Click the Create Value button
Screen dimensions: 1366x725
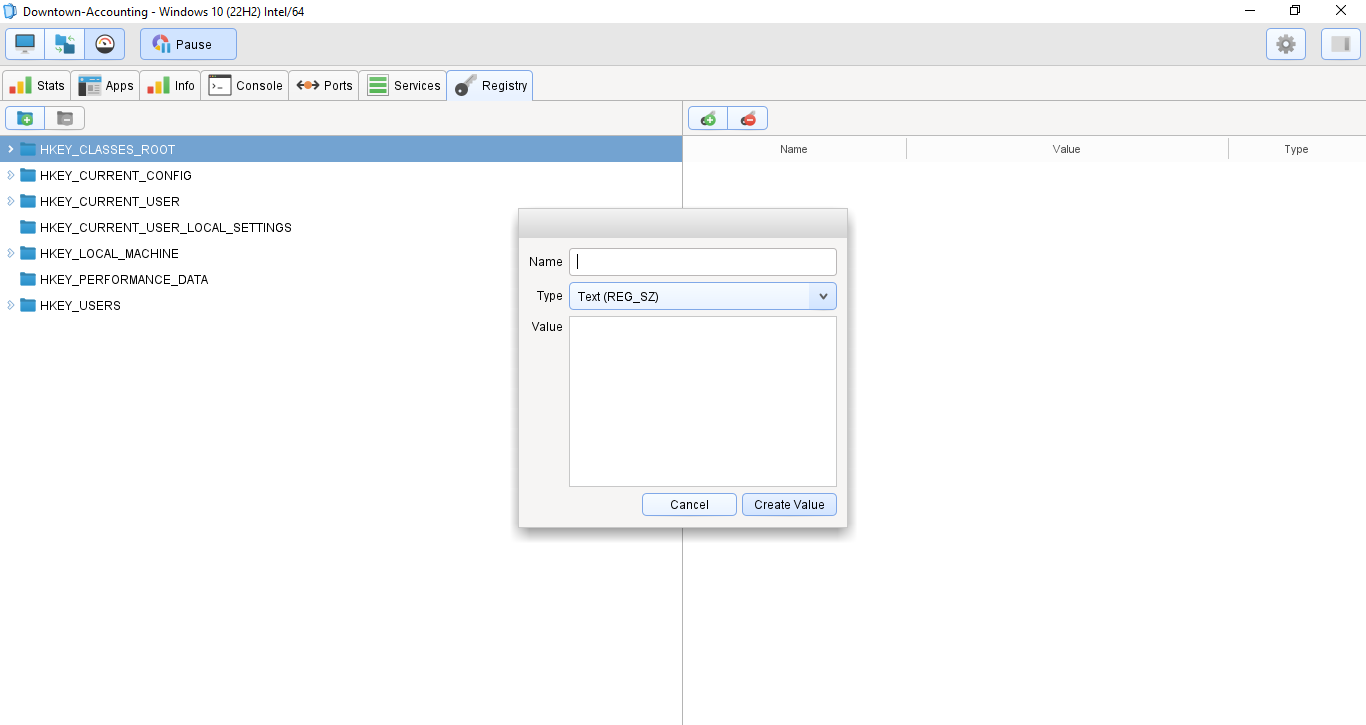click(789, 504)
